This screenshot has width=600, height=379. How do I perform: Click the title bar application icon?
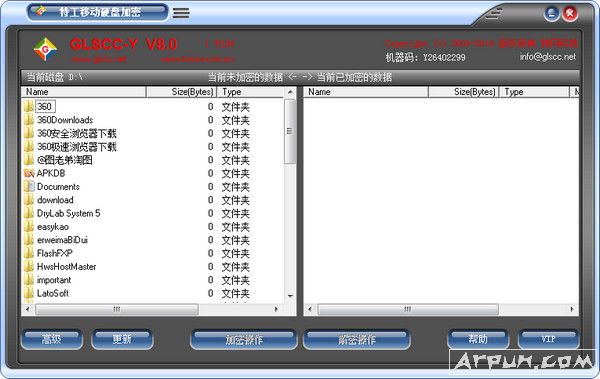tap(41, 12)
